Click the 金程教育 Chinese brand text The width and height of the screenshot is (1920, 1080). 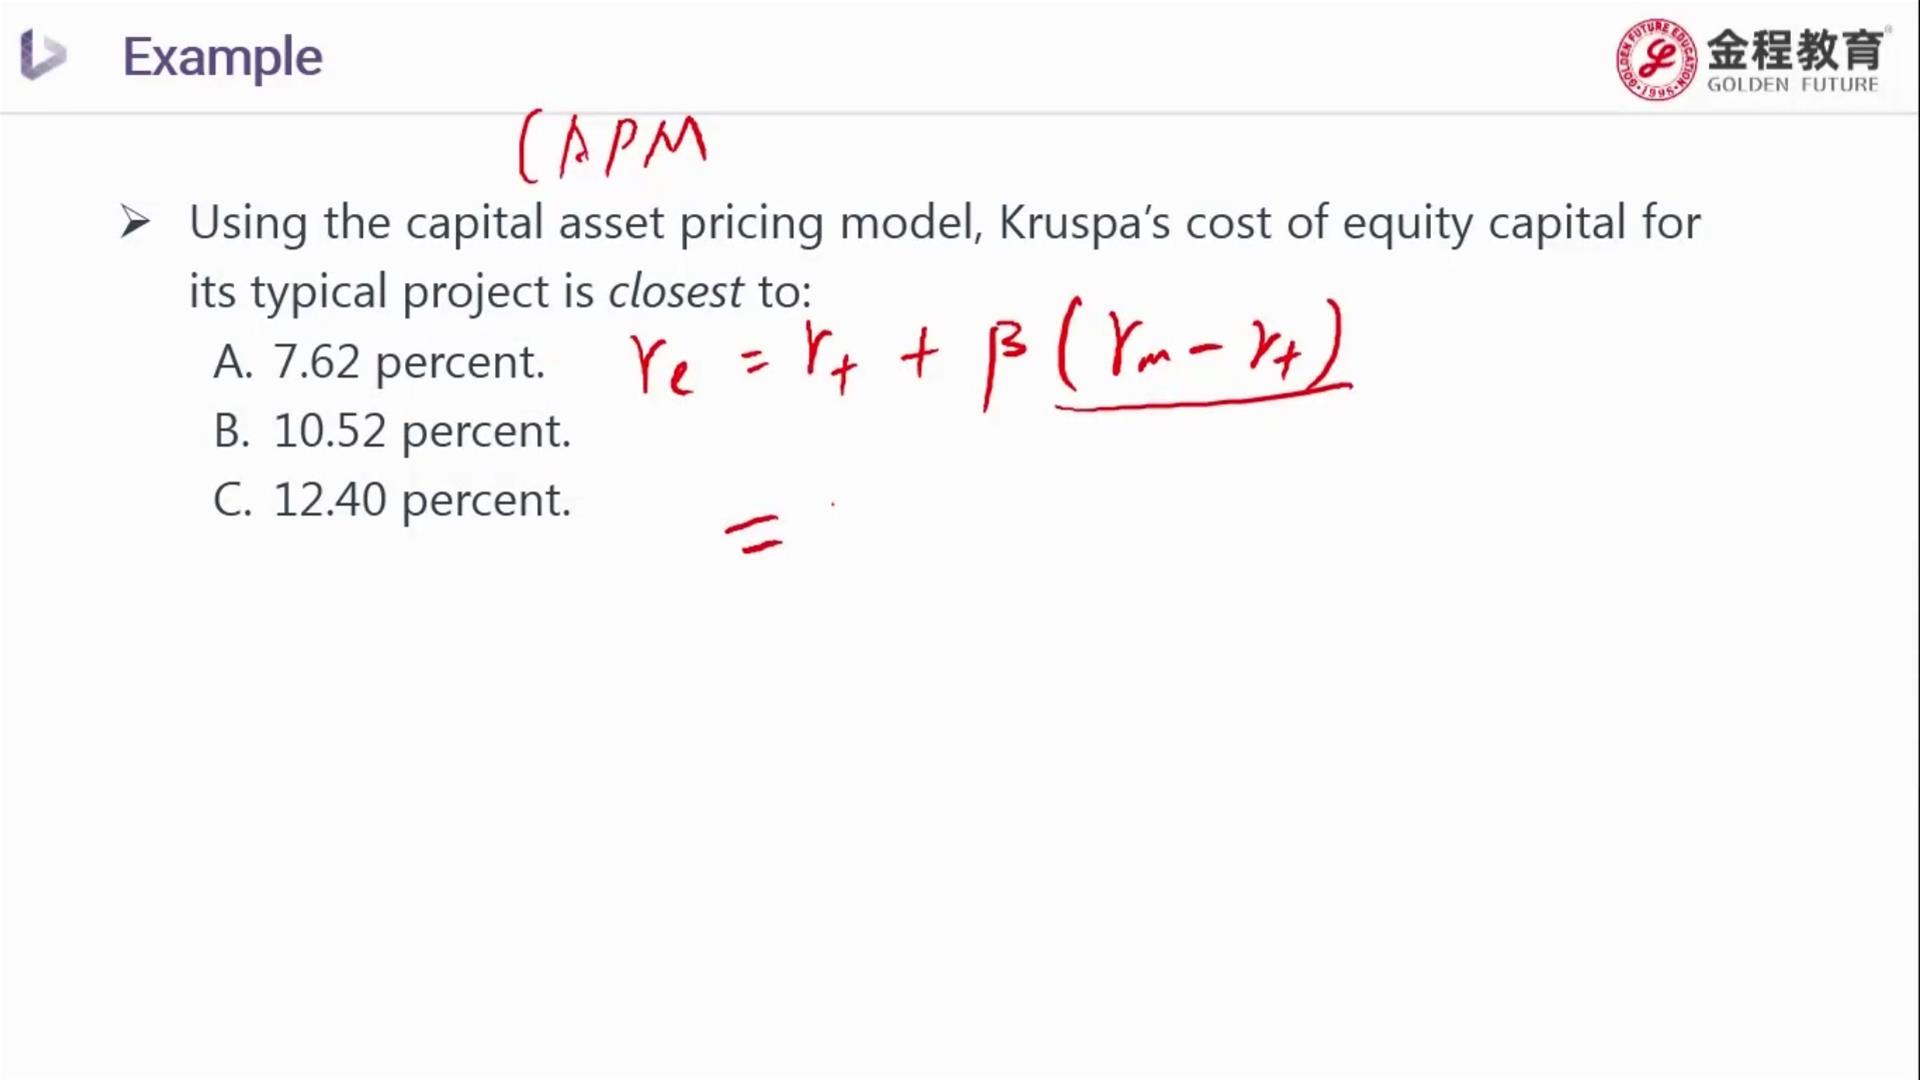(x=1794, y=48)
